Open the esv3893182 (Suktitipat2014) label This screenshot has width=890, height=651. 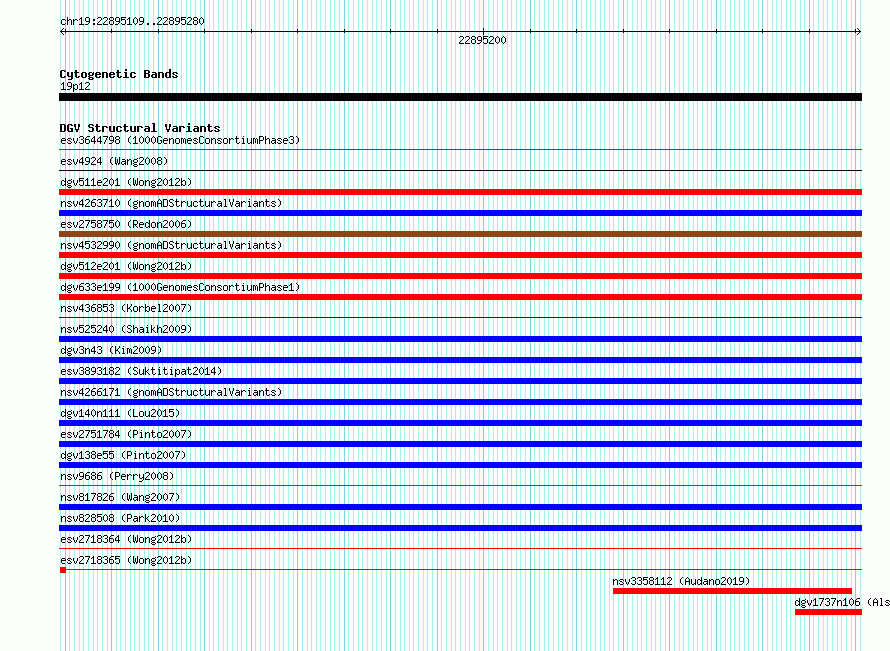point(141,371)
